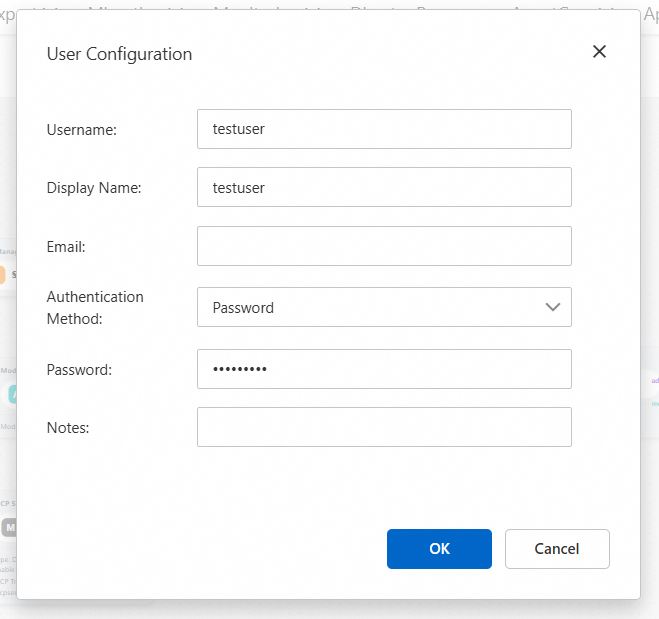The image size is (659, 619).
Task: Close the User Configuration dialog
Action: [x=599, y=52]
